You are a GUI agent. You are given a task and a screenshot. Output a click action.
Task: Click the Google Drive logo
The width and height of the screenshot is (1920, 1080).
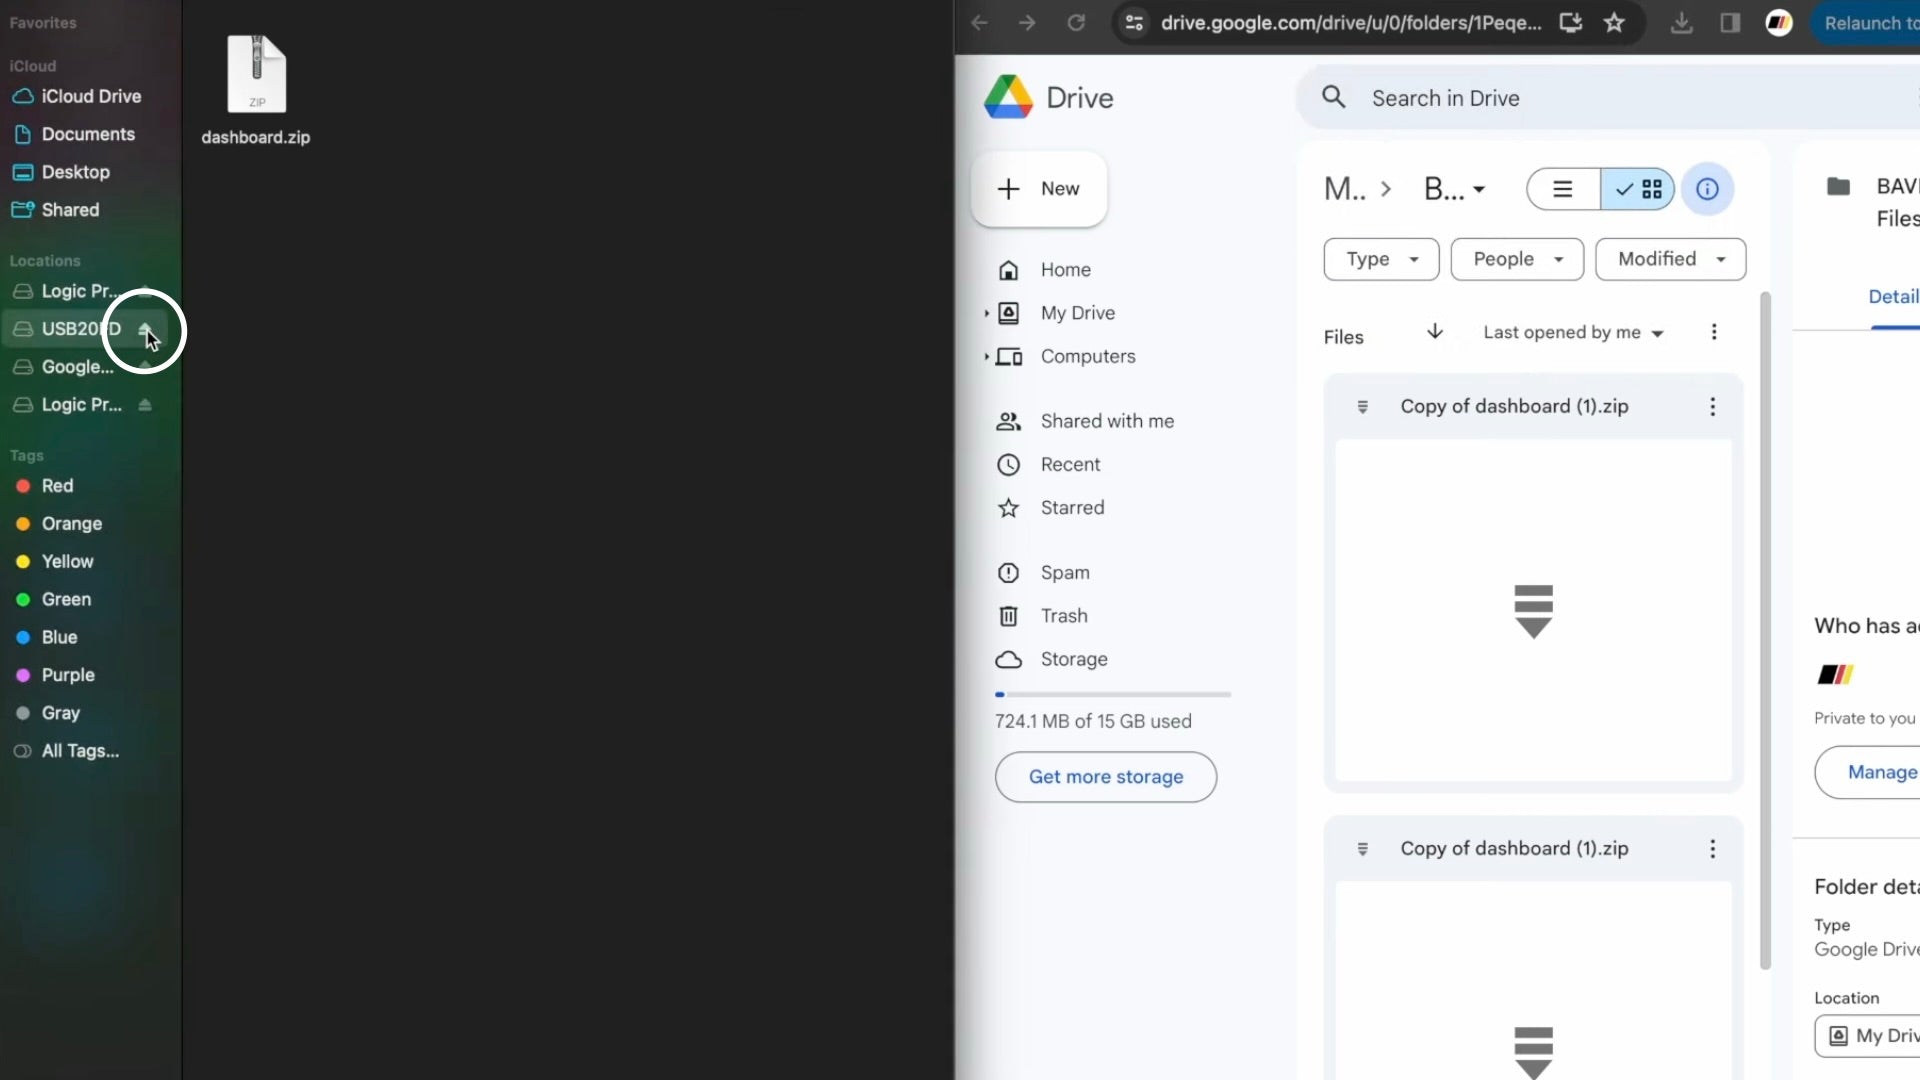coord(1008,98)
